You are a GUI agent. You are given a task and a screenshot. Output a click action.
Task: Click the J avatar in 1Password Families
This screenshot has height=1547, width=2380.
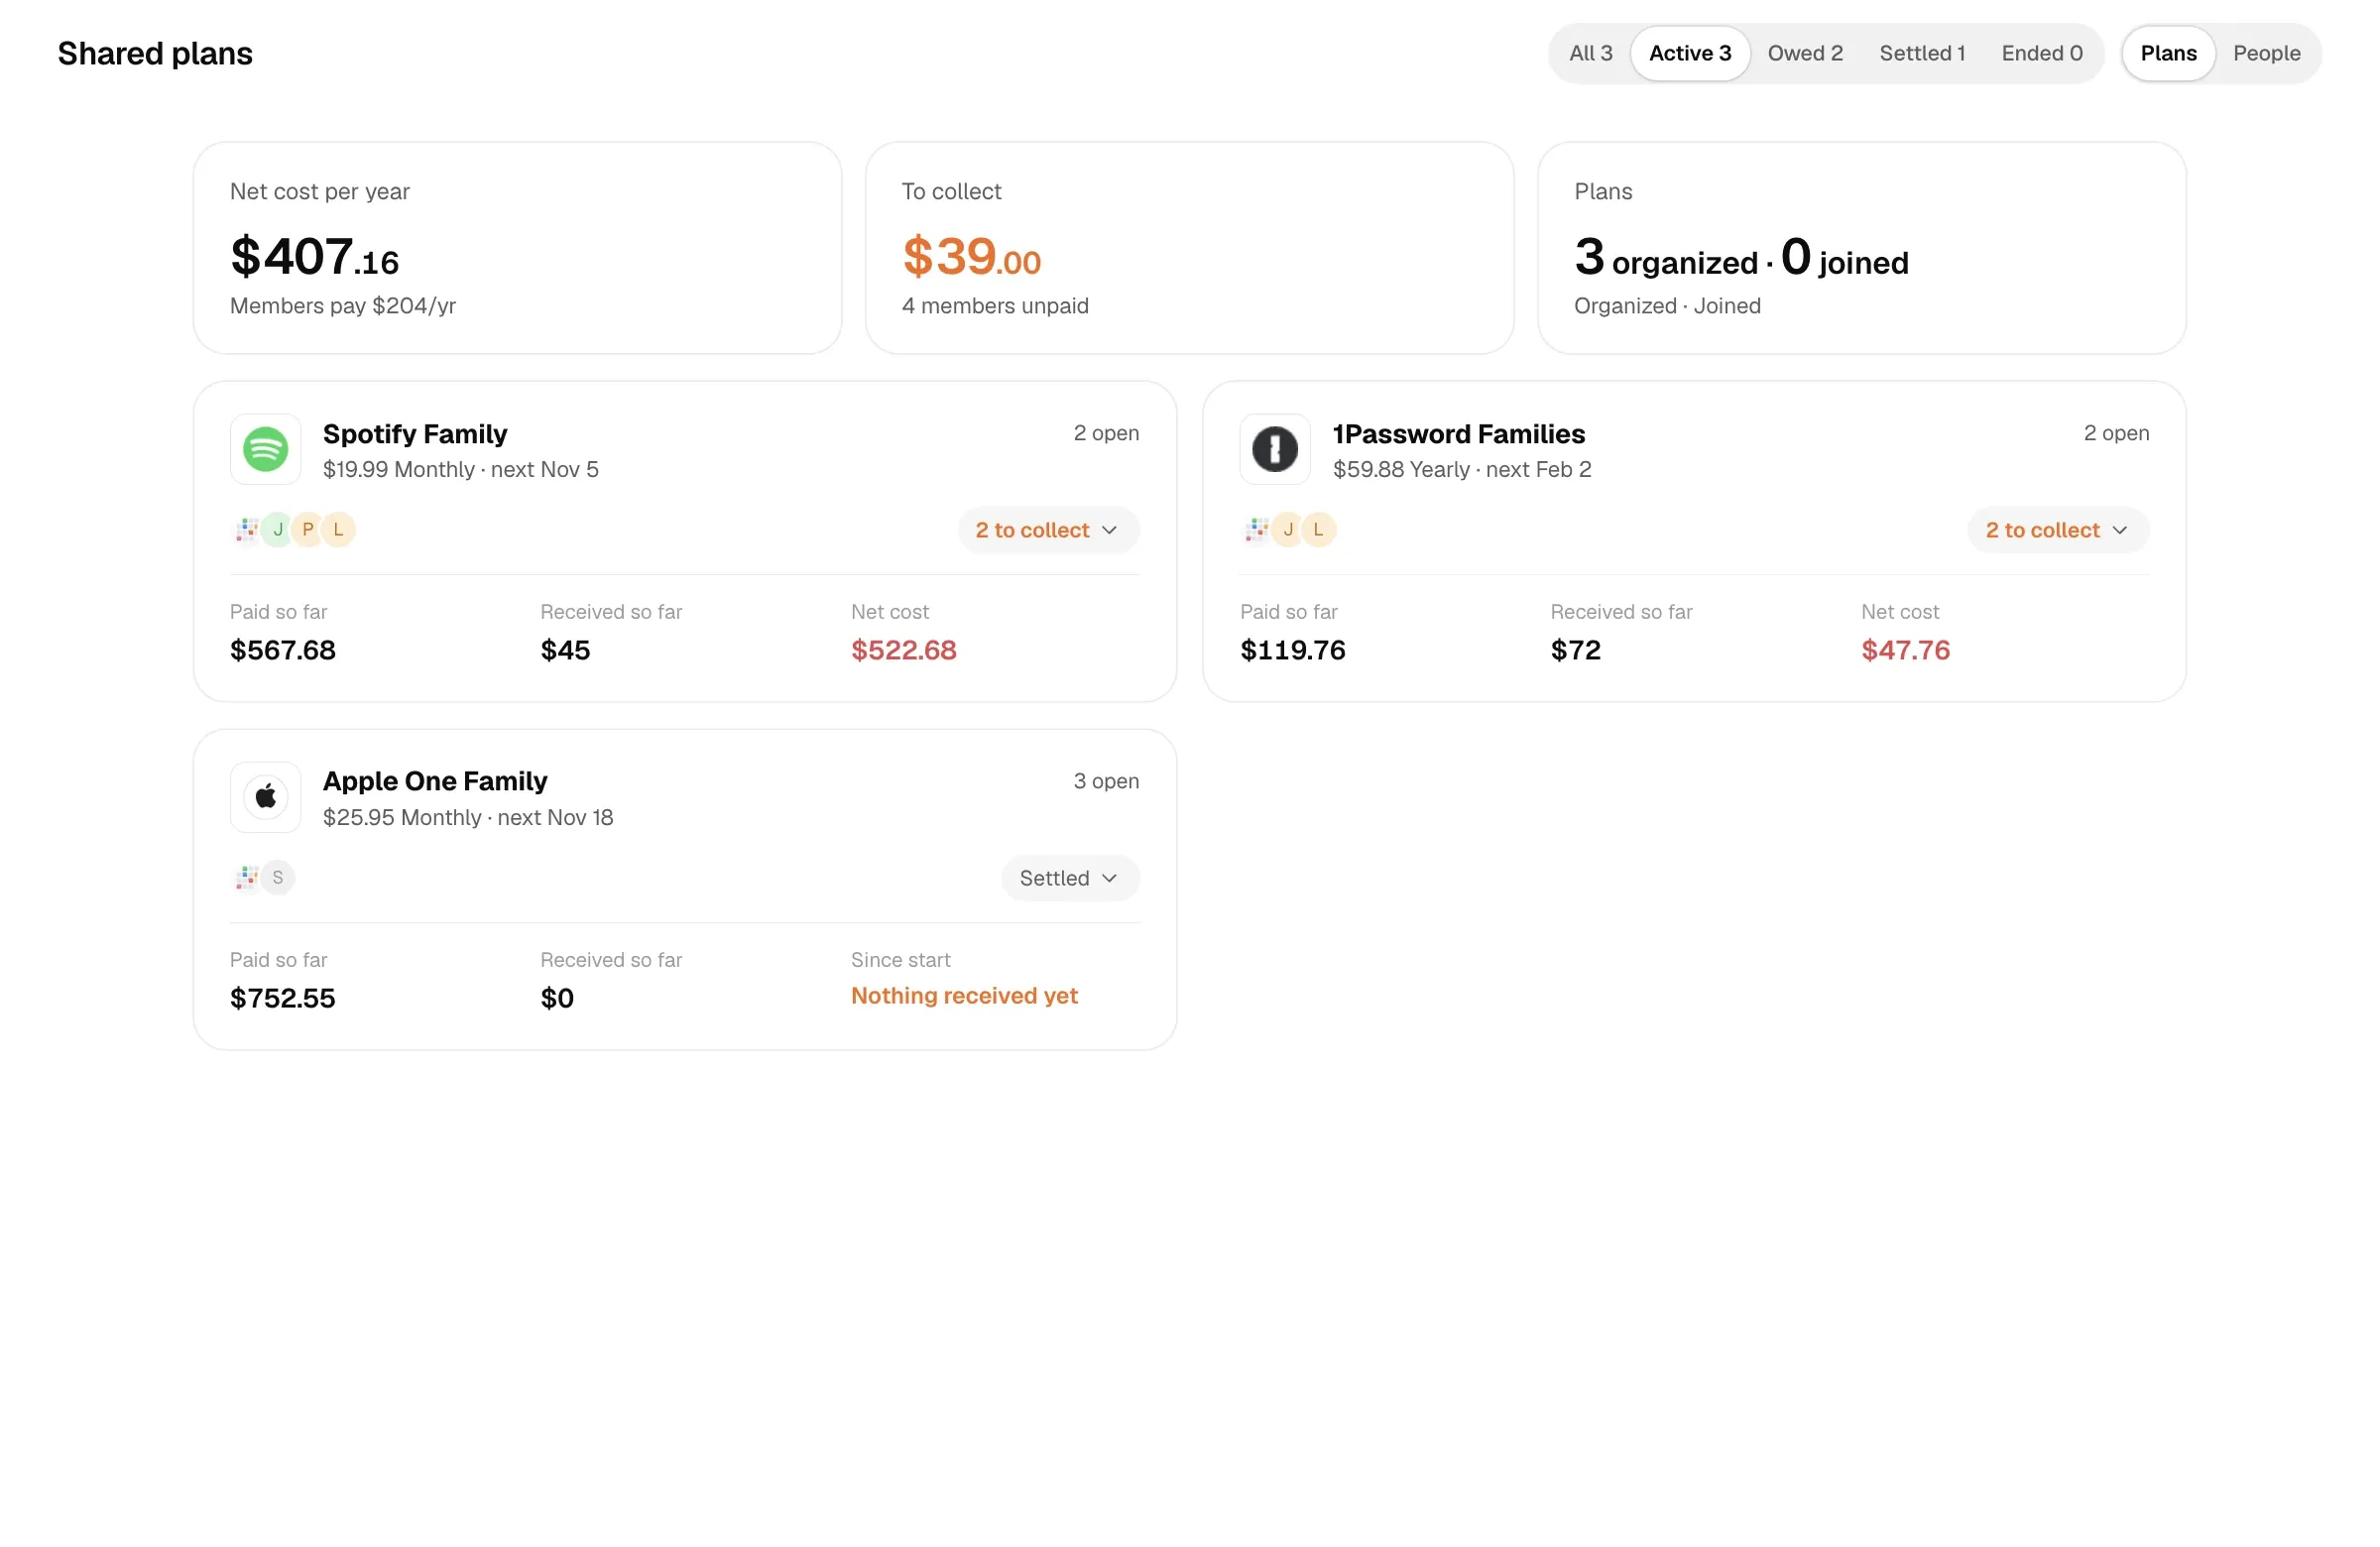(x=1288, y=529)
